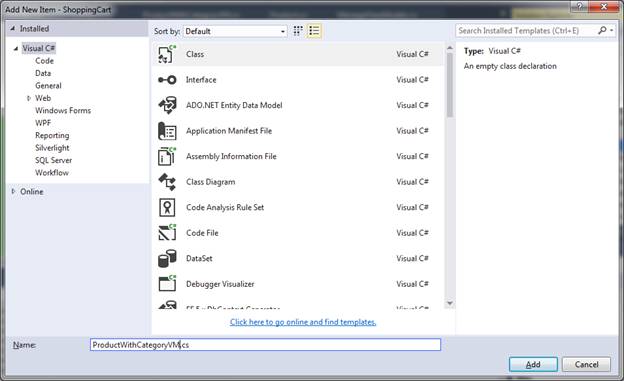Select the Interface template icon
Image resolution: width=624 pixels, height=381 pixels.
167,80
